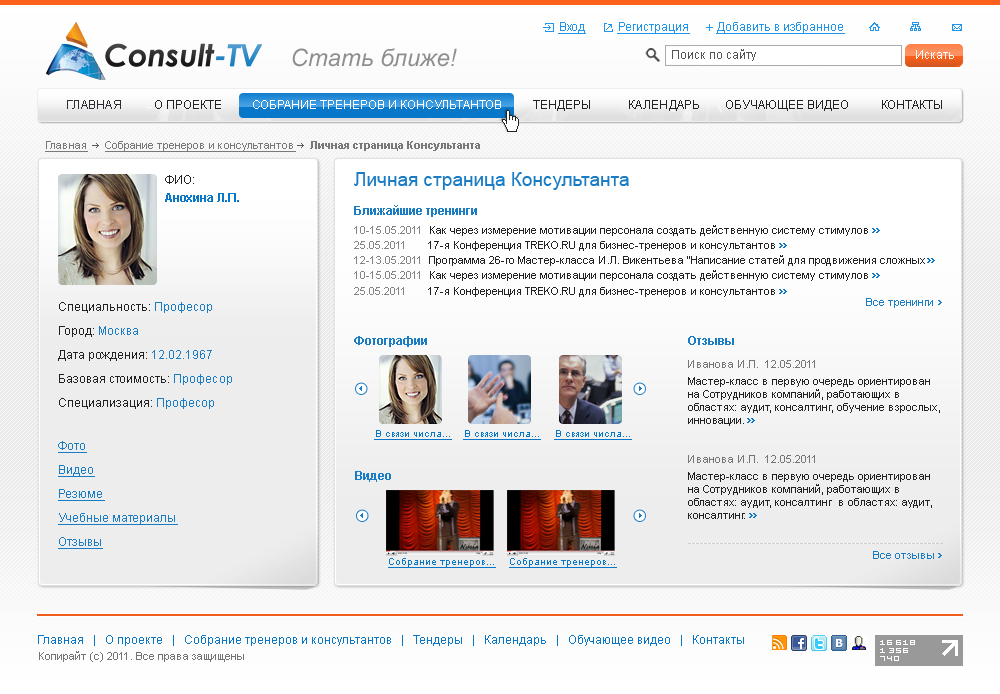Image resolution: width=1000 pixels, height=694 pixels.
Task: Click Собрание тренеров и консультантов breadcrumb link
Action: pyautogui.click(x=199, y=145)
